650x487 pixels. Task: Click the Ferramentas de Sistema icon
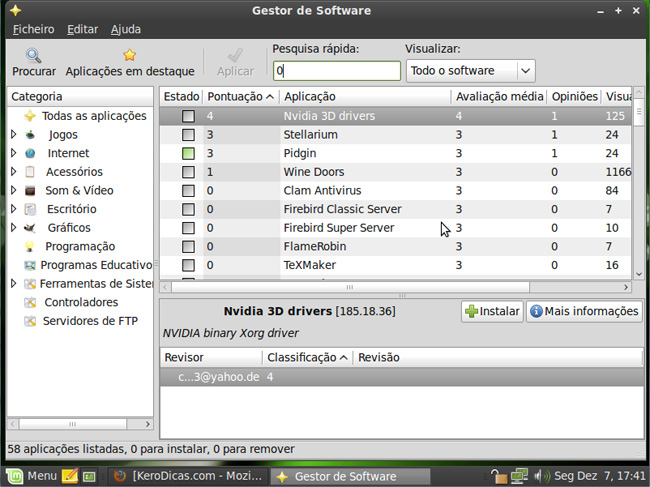[30, 283]
